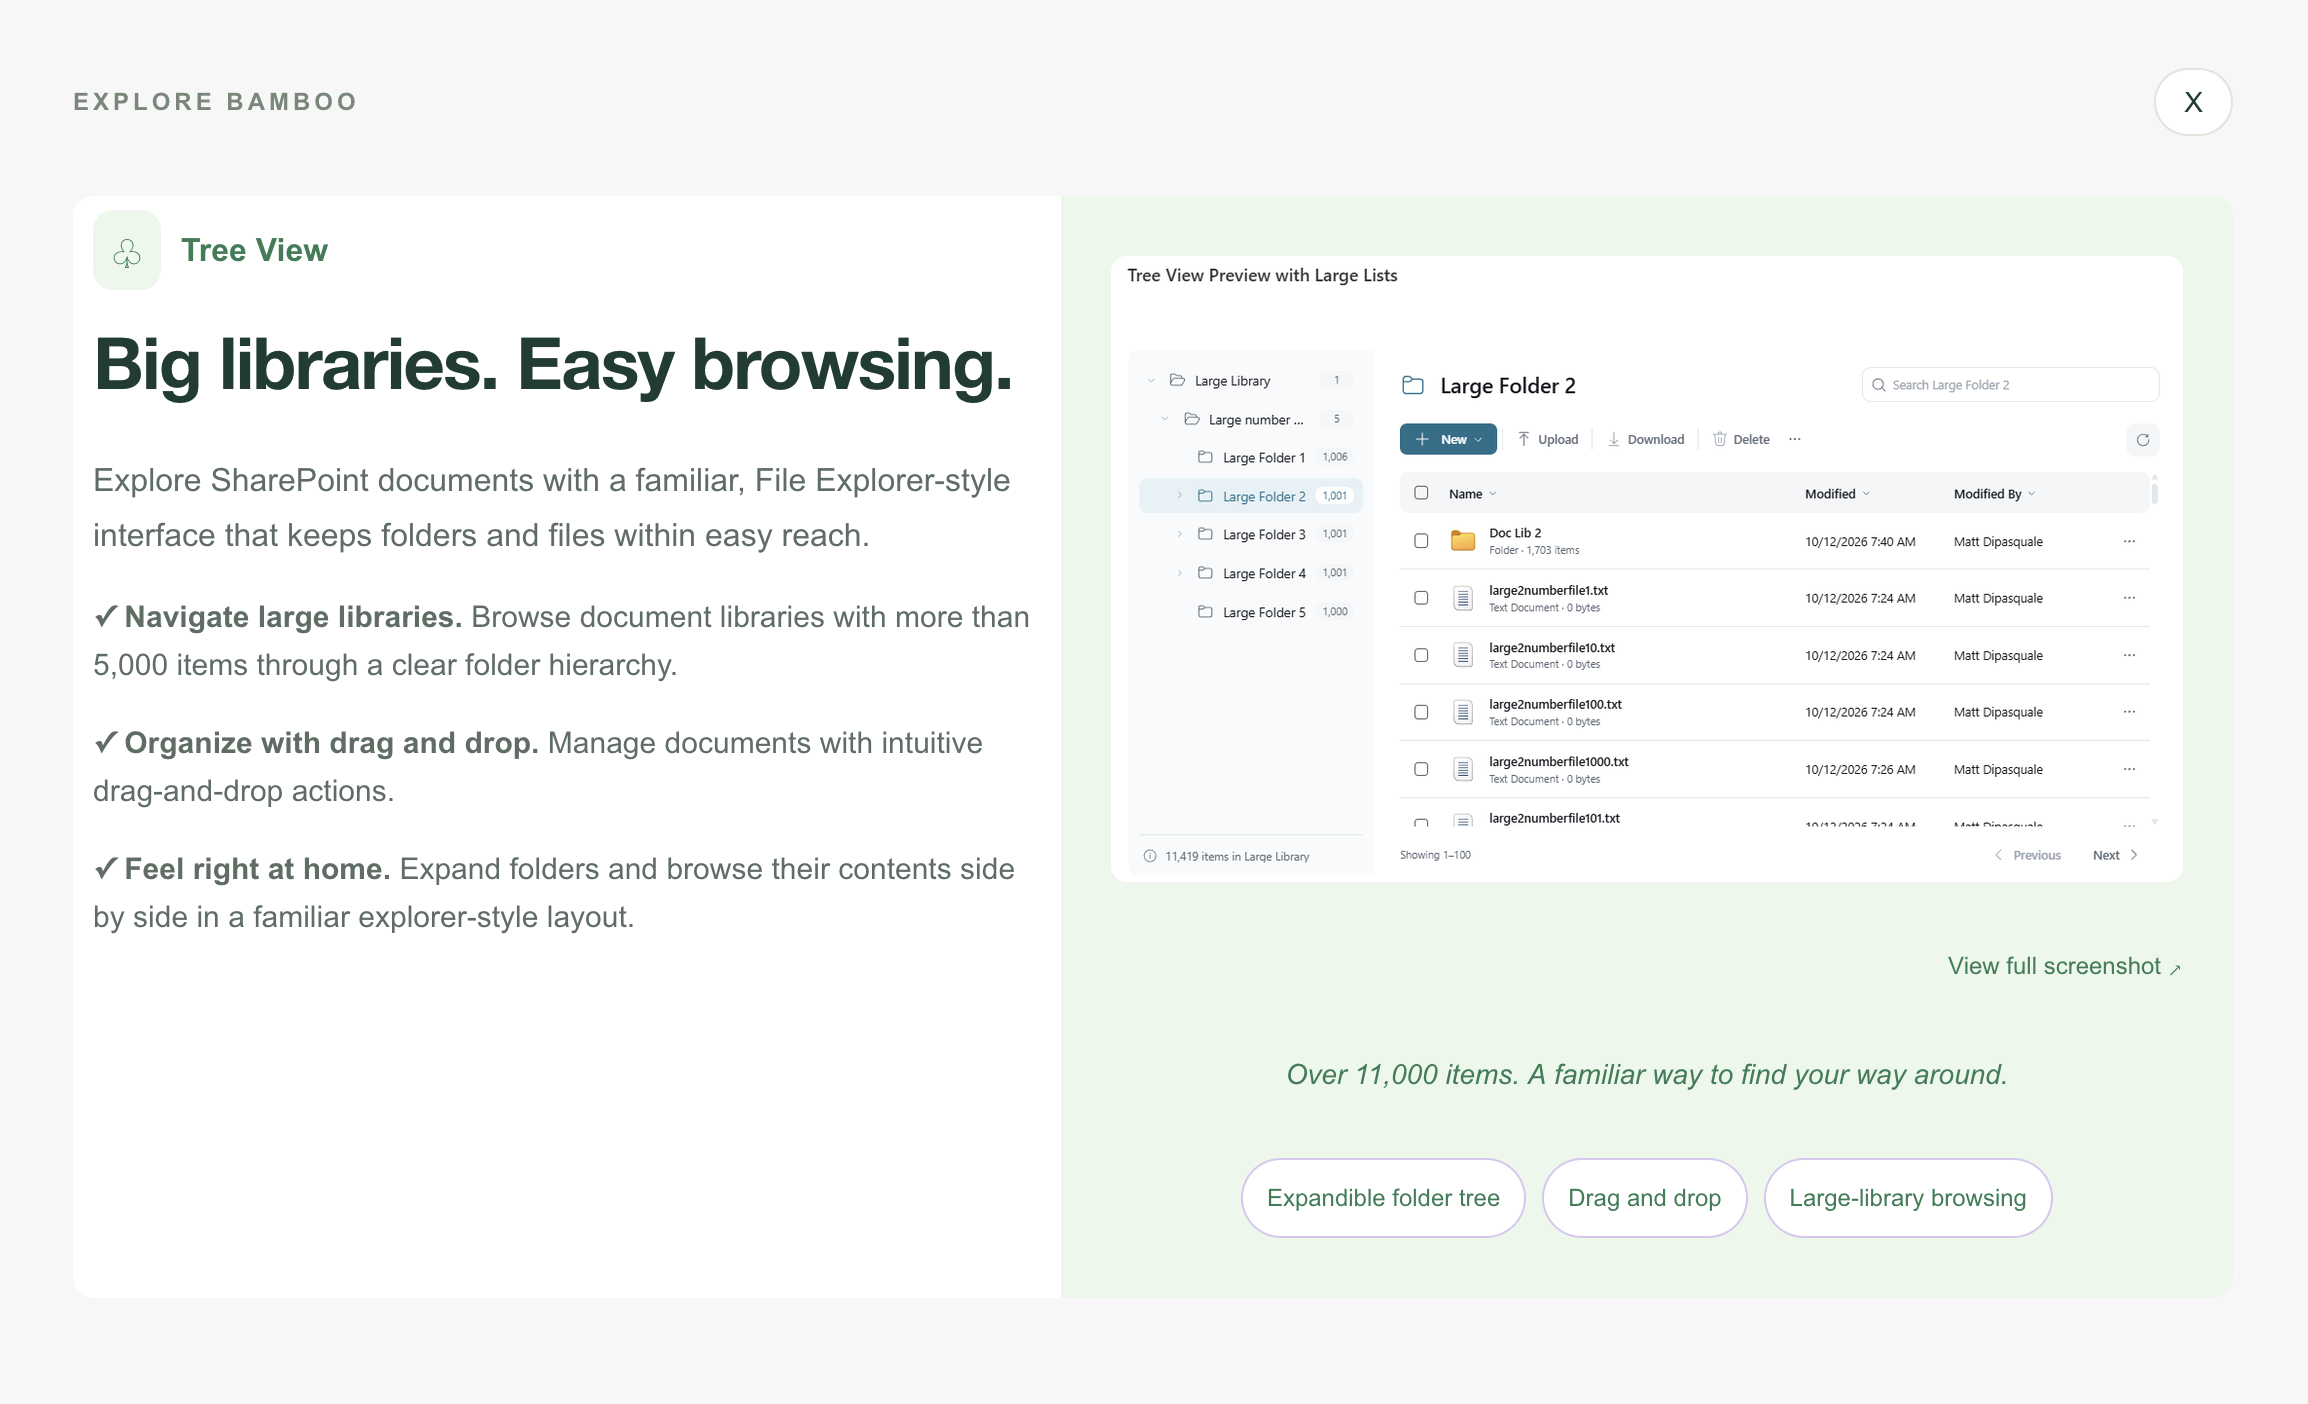Toggle the select-all checkbox in the Name header
2308x1404 pixels.
[1421, 493]
